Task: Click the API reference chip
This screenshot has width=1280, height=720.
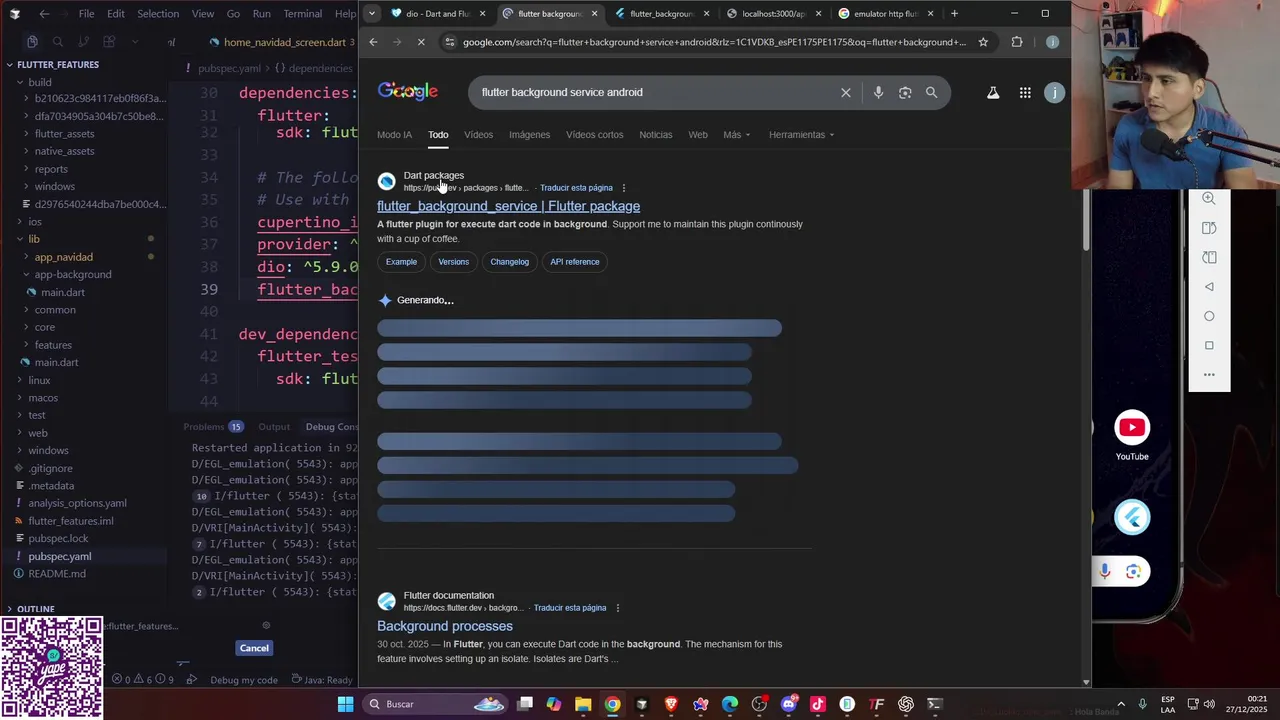Action: [x=575, y=262]
